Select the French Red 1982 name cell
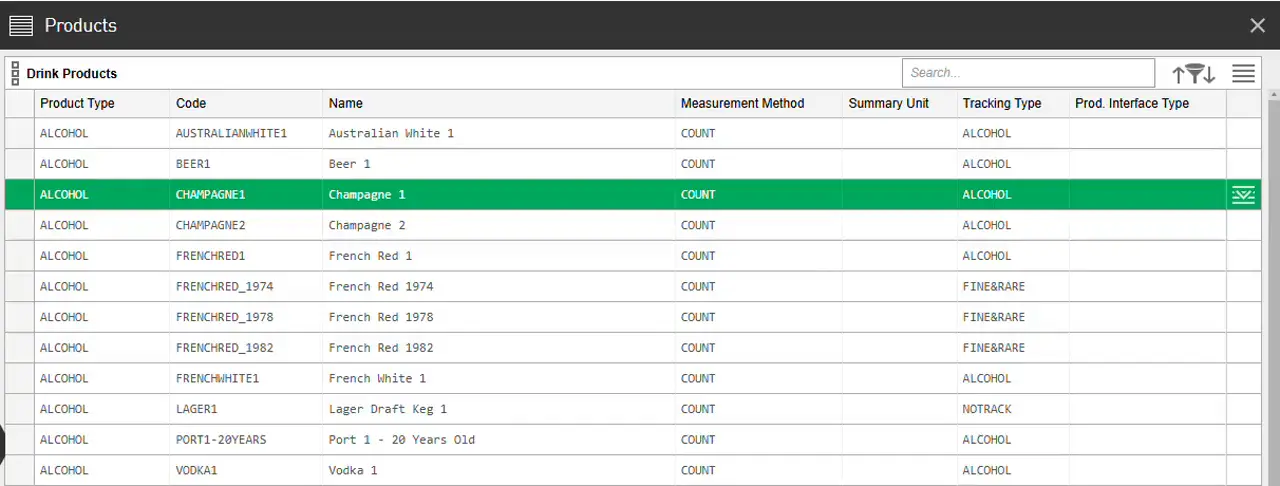This screenshot has height=486, width=1280. 499,348
